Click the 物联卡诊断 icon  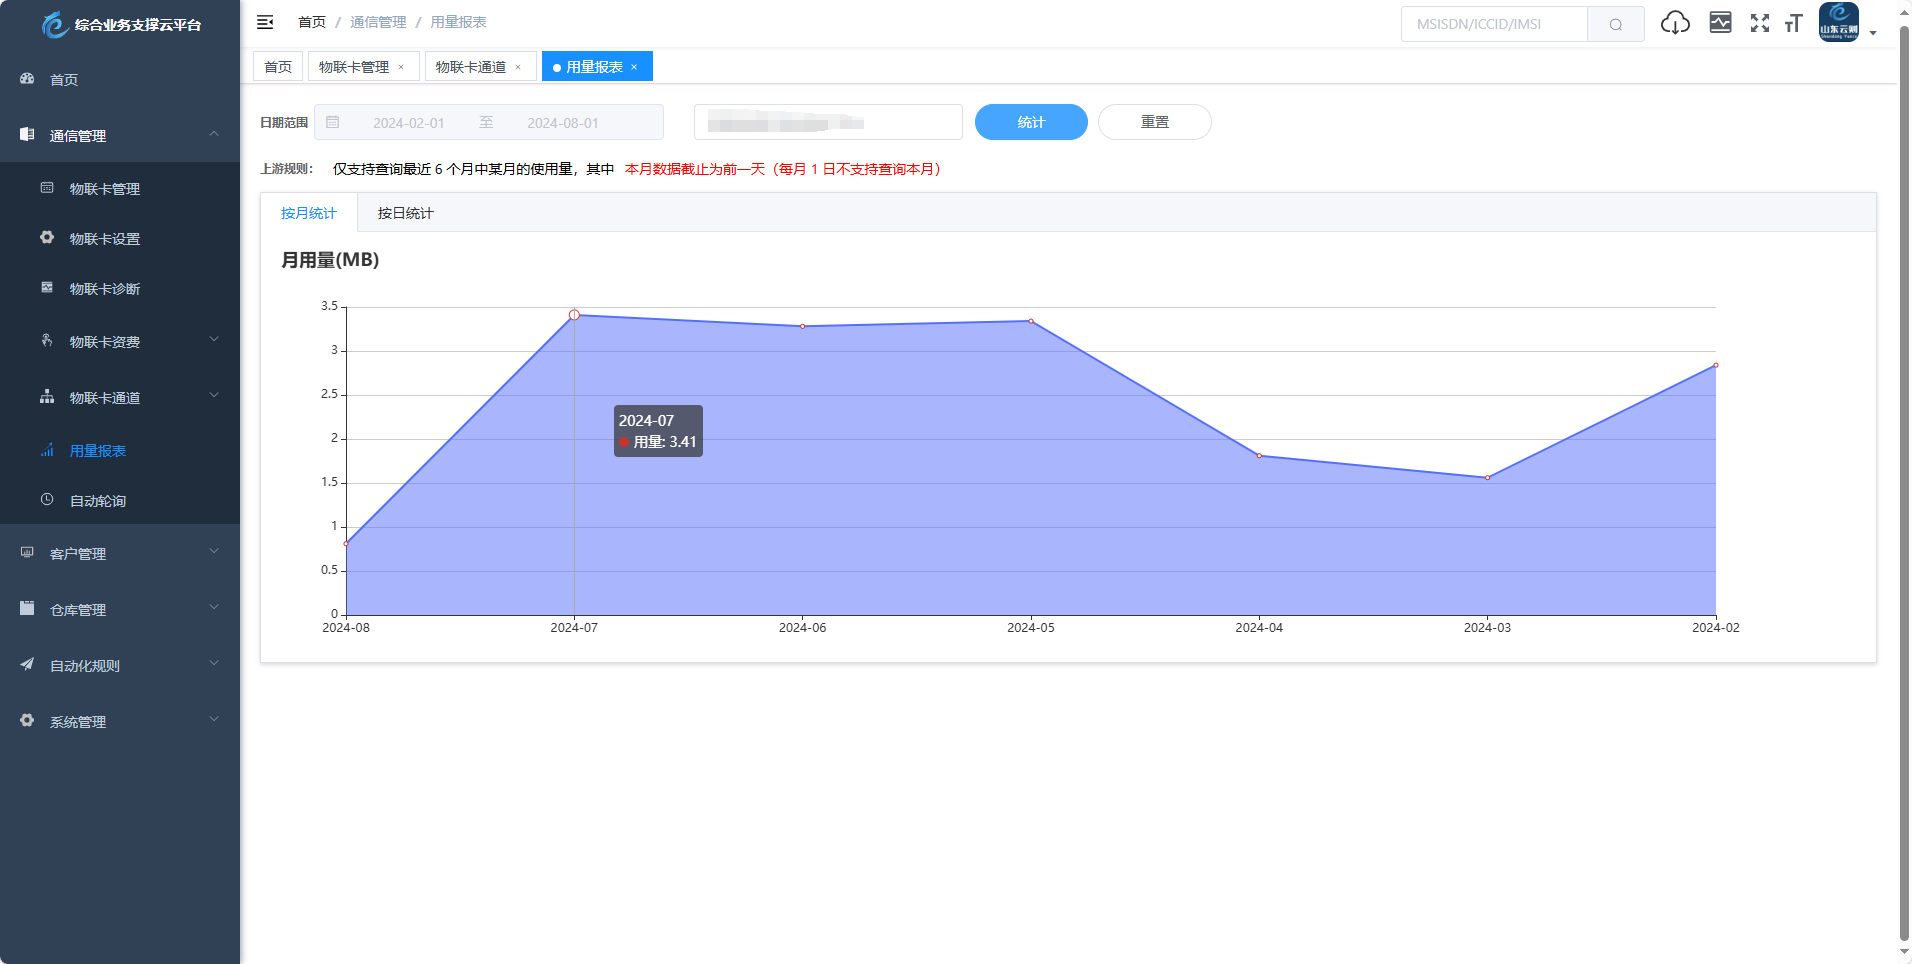47,288
